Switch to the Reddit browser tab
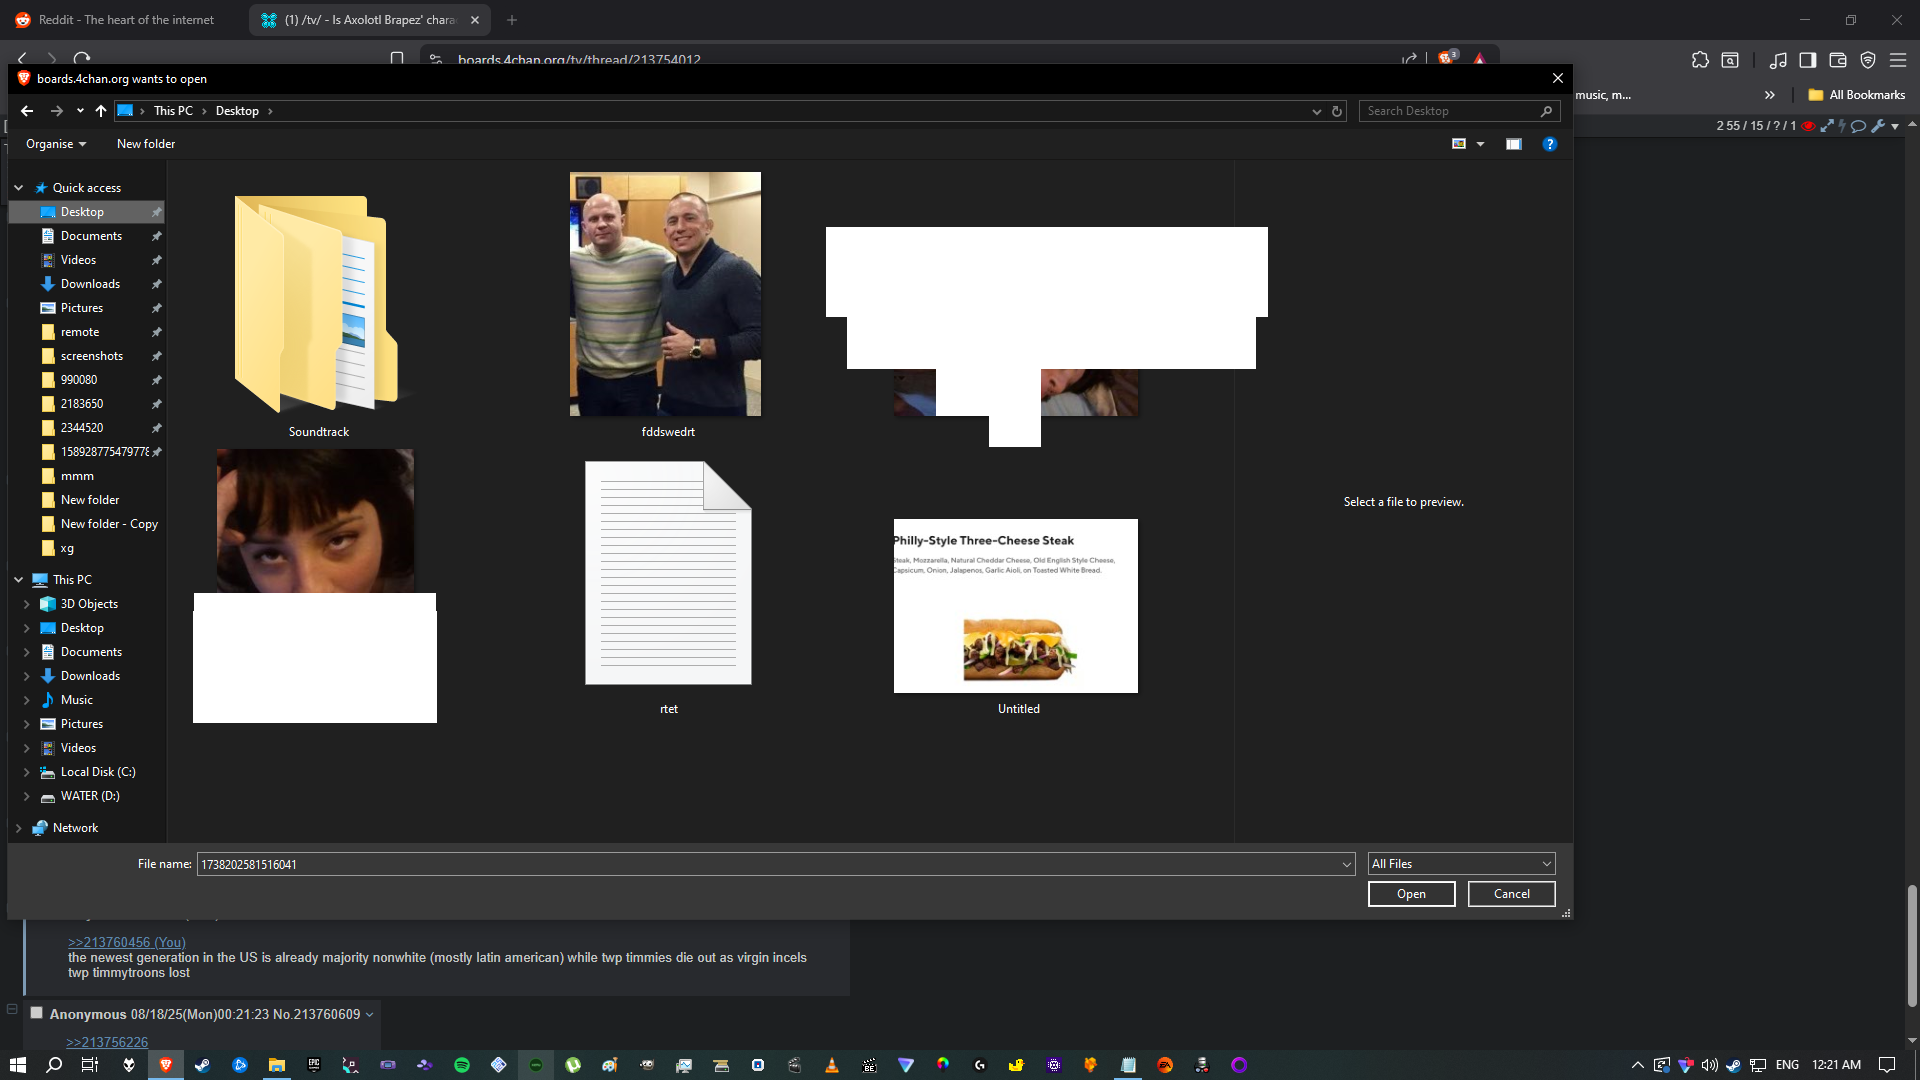This screenshot has height=1080, width=1920. 125,20
